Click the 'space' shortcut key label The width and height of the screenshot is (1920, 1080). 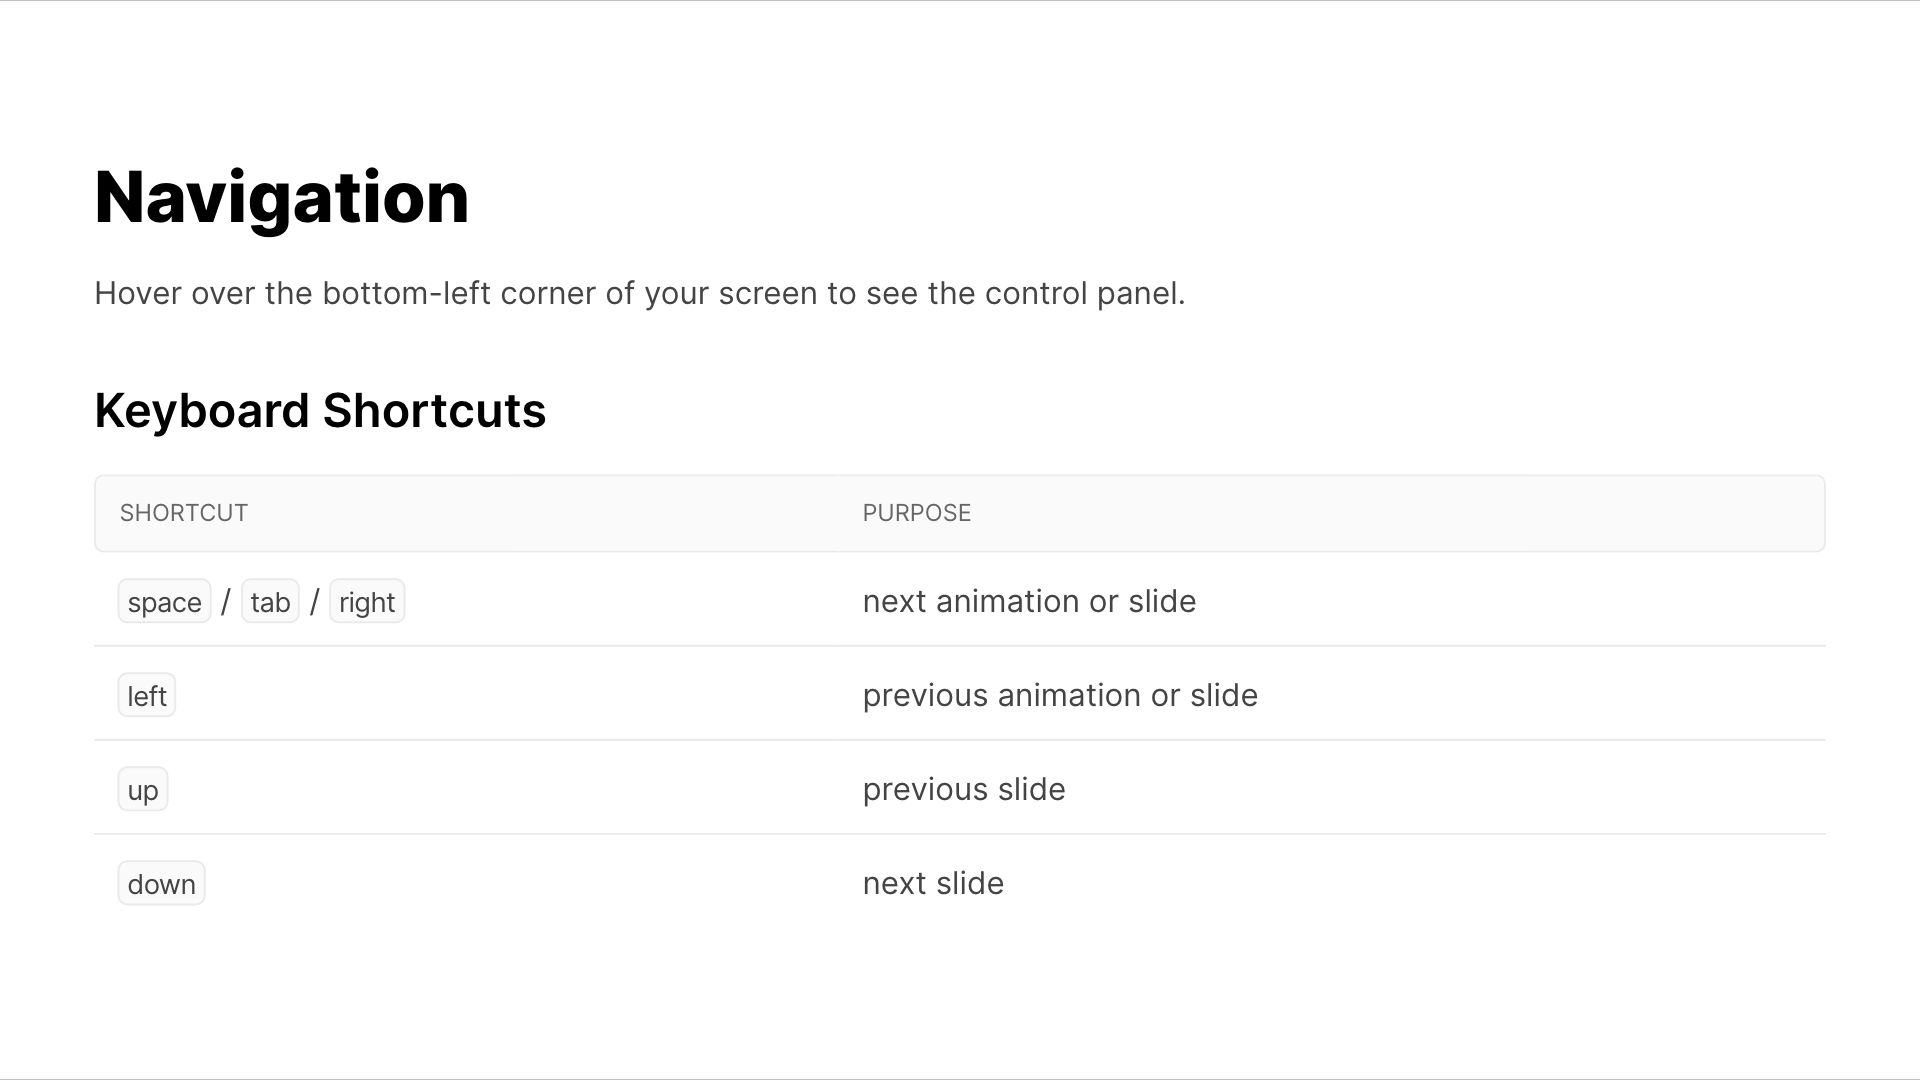coord(164,601)
